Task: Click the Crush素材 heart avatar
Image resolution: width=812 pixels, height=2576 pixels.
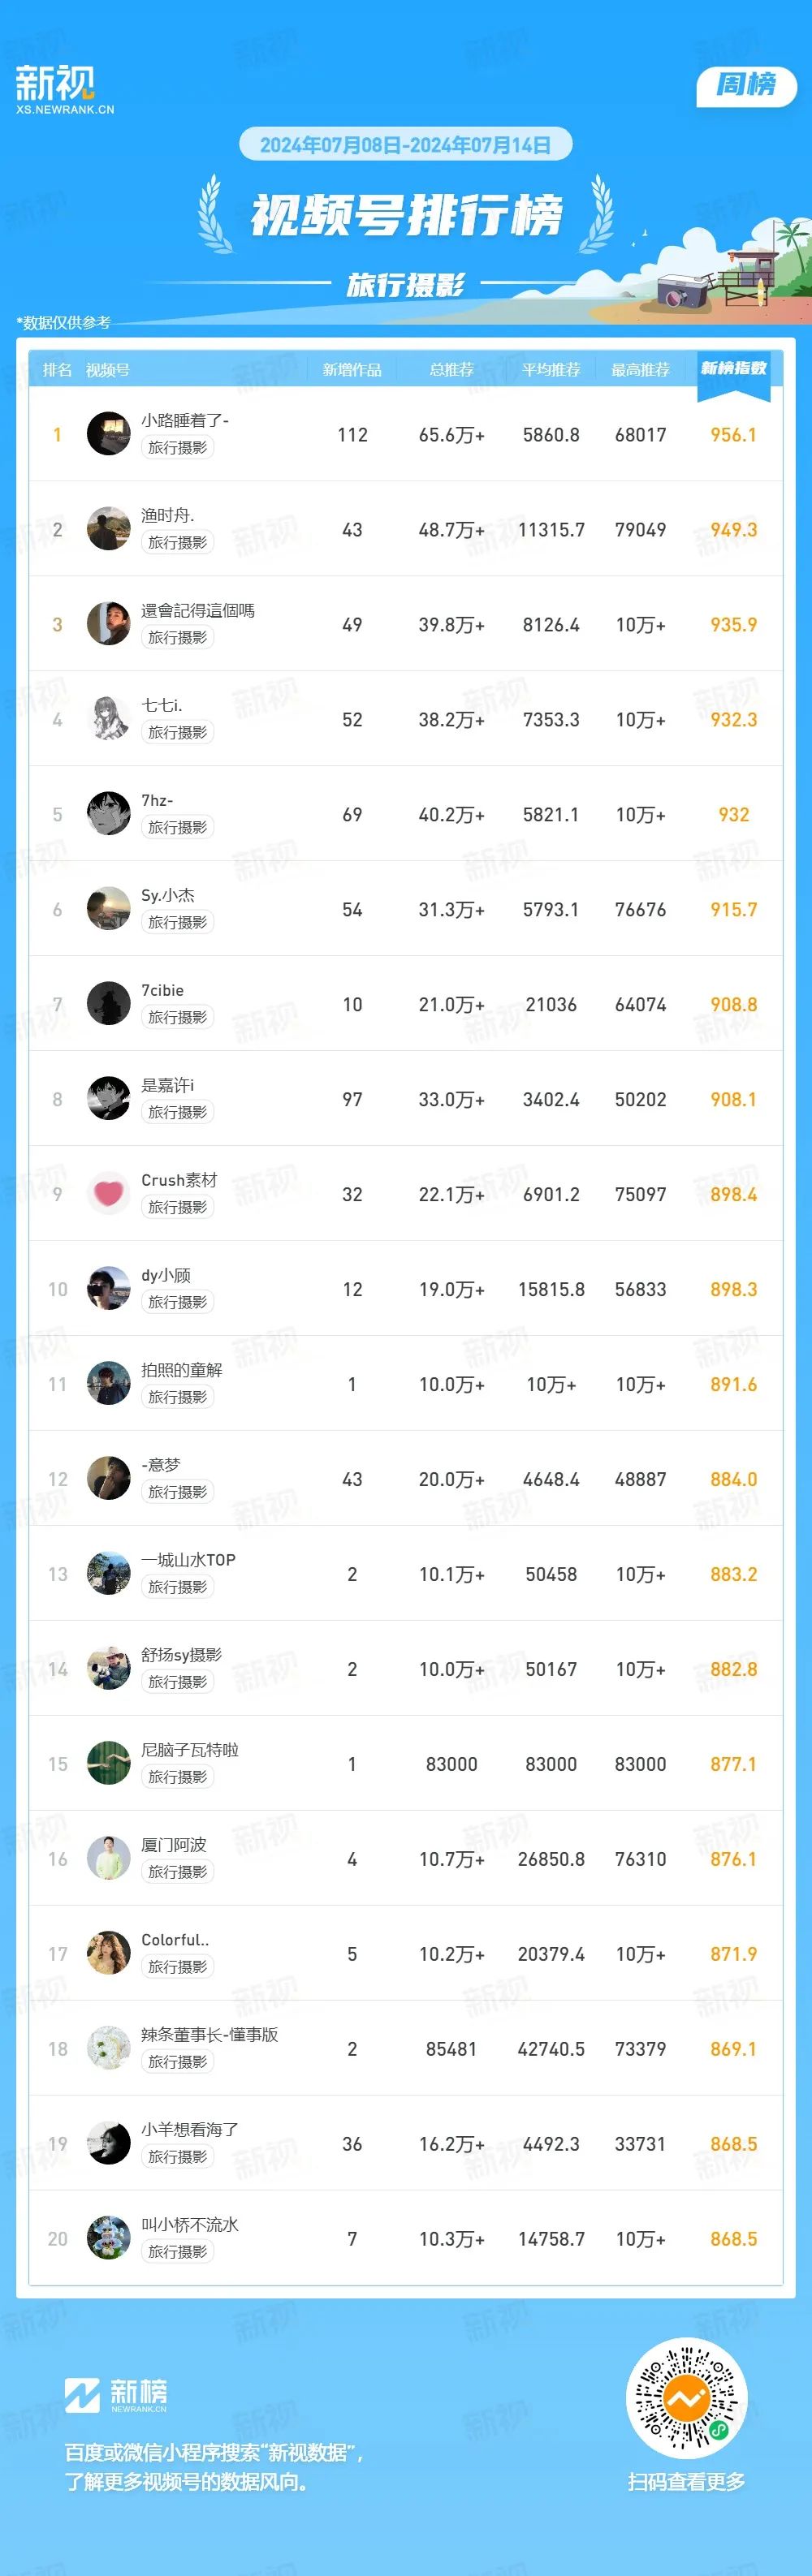Action: (x=108, y=1193)
